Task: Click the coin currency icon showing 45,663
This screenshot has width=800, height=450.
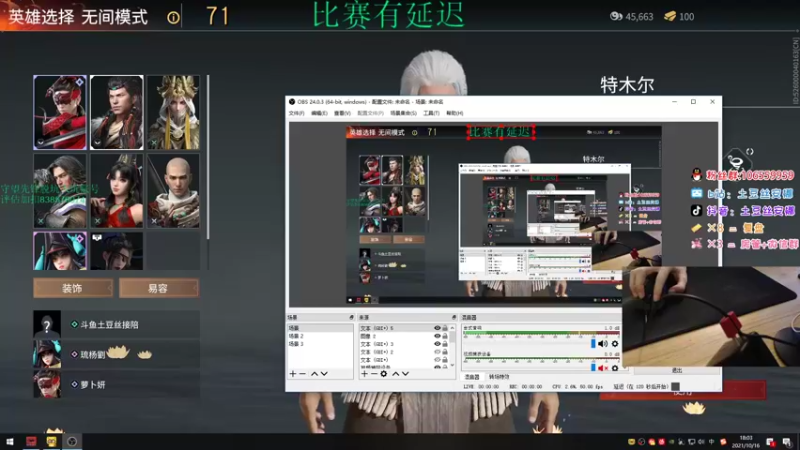Action: 616,16
